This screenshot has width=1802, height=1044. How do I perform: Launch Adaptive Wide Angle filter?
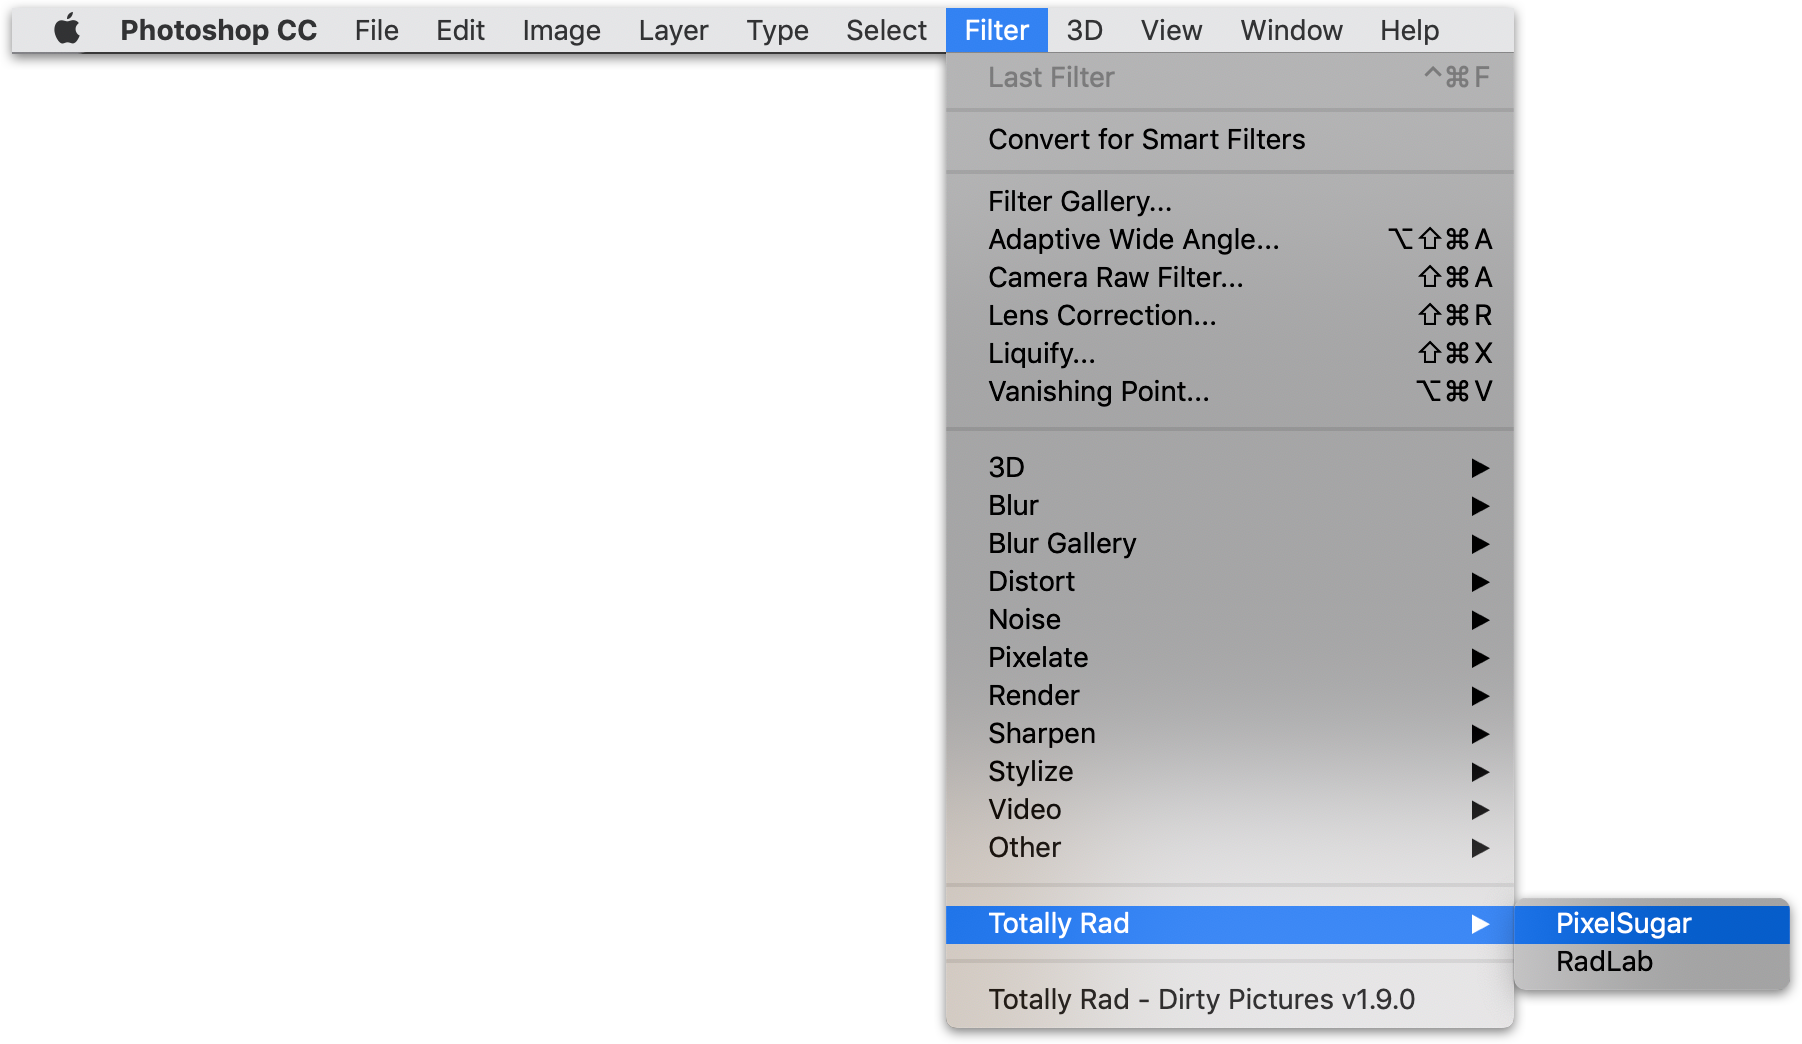coord(1229,239)
